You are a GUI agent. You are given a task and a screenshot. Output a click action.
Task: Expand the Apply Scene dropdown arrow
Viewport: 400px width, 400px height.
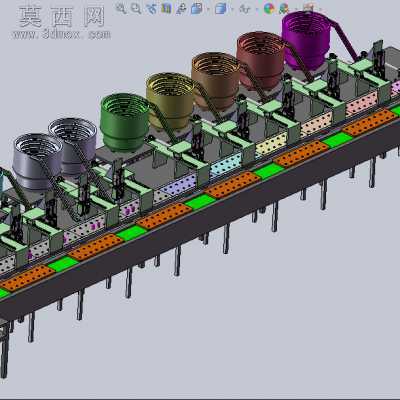coord(296,9)
